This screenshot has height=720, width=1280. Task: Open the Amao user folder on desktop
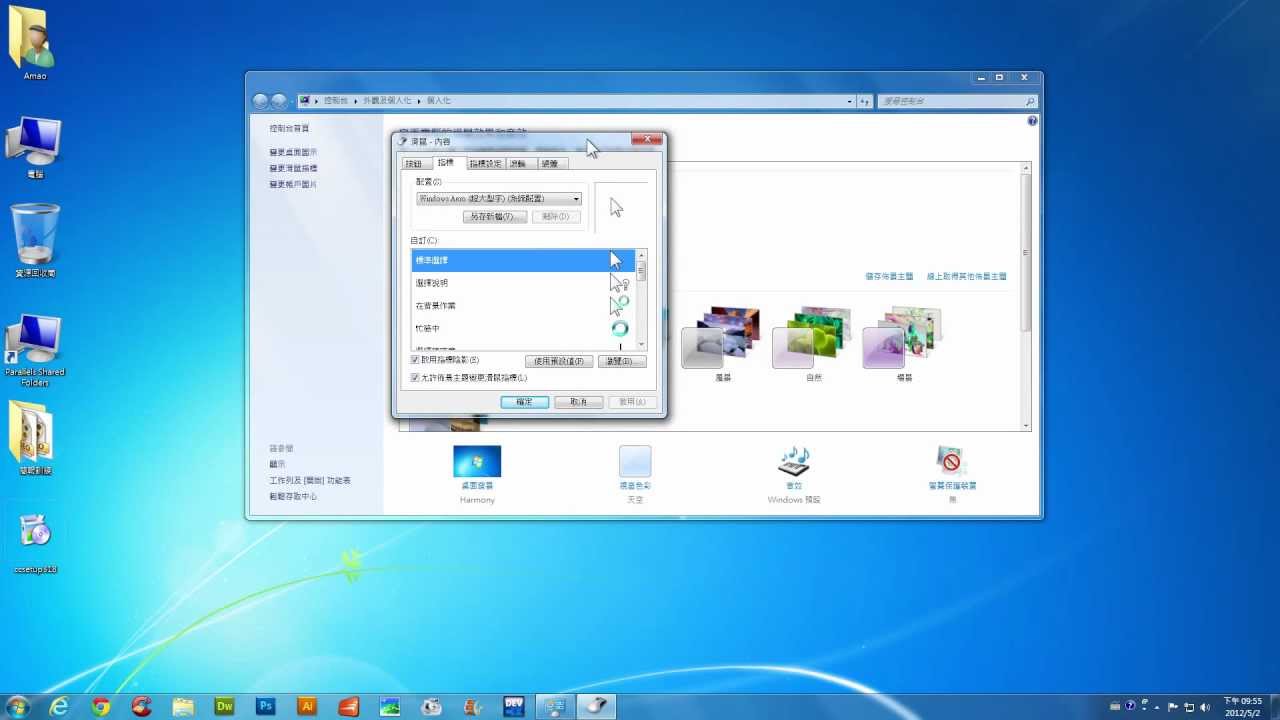[x=35, y=45]
